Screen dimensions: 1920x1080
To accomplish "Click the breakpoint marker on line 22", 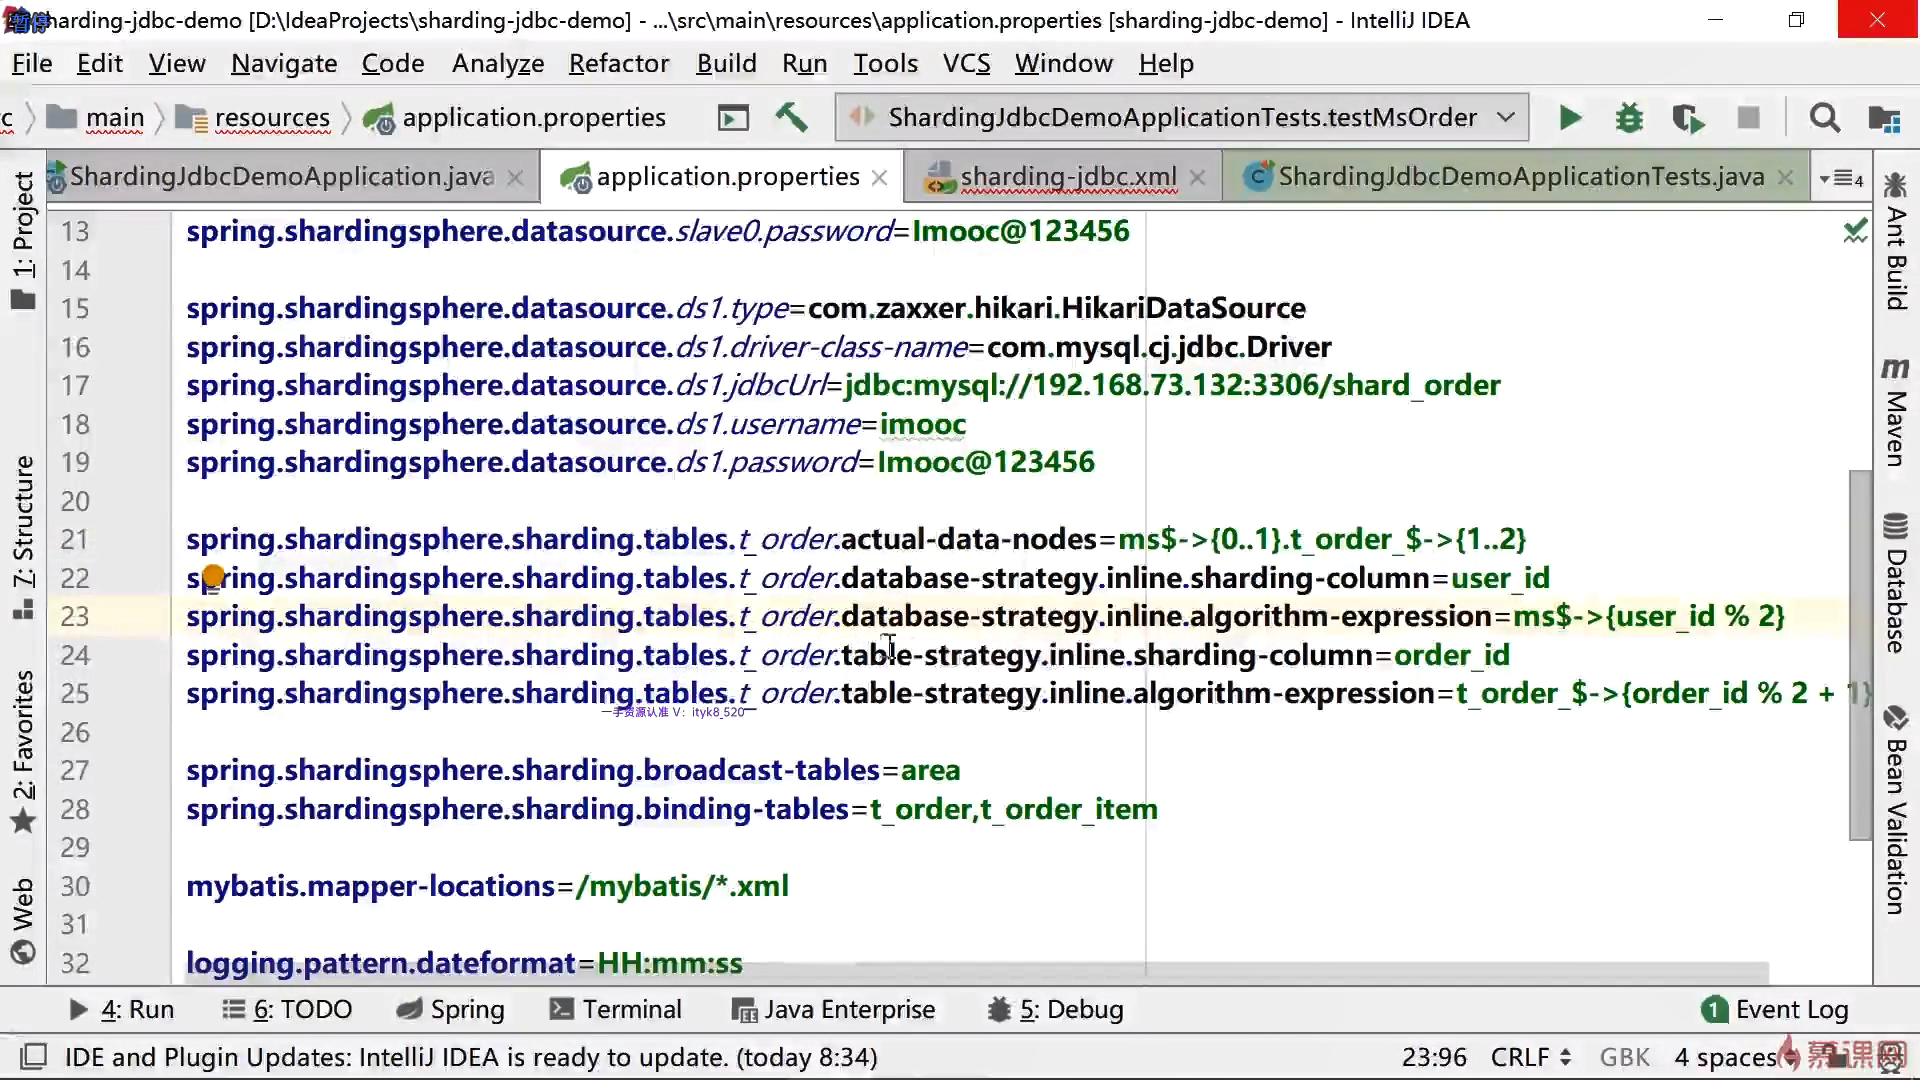I will pos(213,576).
